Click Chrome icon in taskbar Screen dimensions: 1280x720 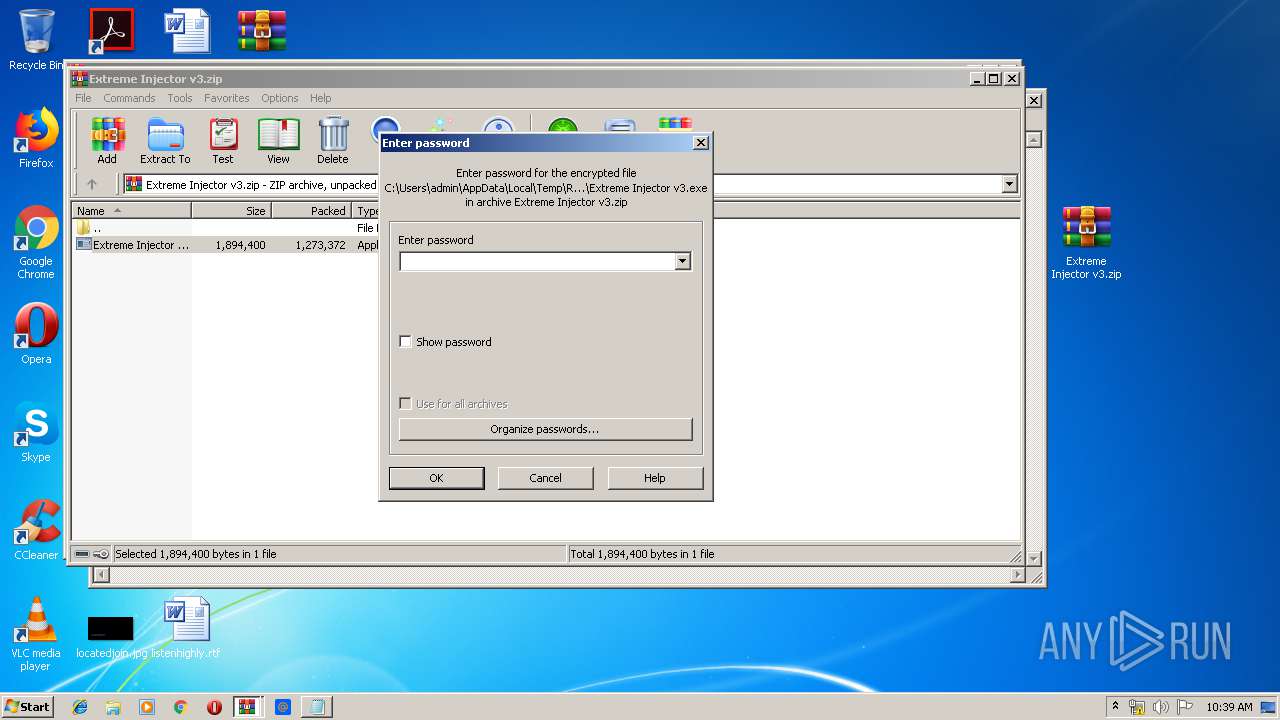coord(180,707)
